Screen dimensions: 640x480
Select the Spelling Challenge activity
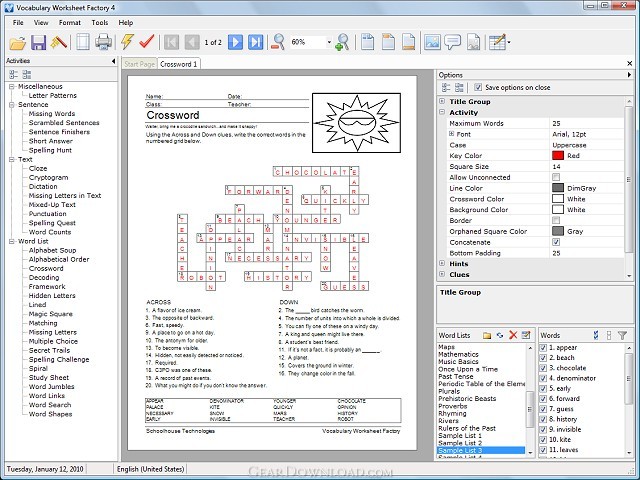tap(59, 360)
